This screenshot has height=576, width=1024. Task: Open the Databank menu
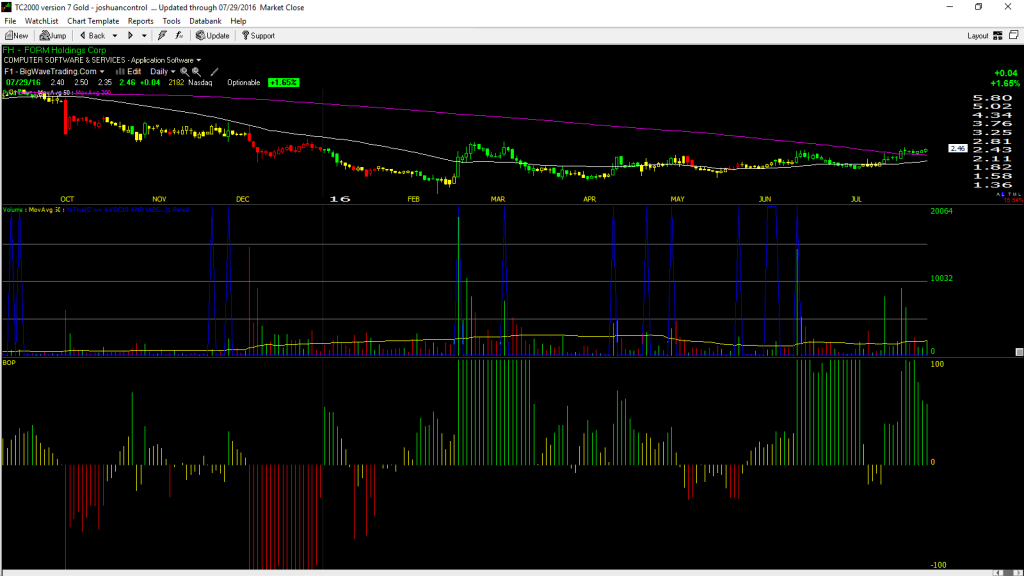[x=205, y=21]
